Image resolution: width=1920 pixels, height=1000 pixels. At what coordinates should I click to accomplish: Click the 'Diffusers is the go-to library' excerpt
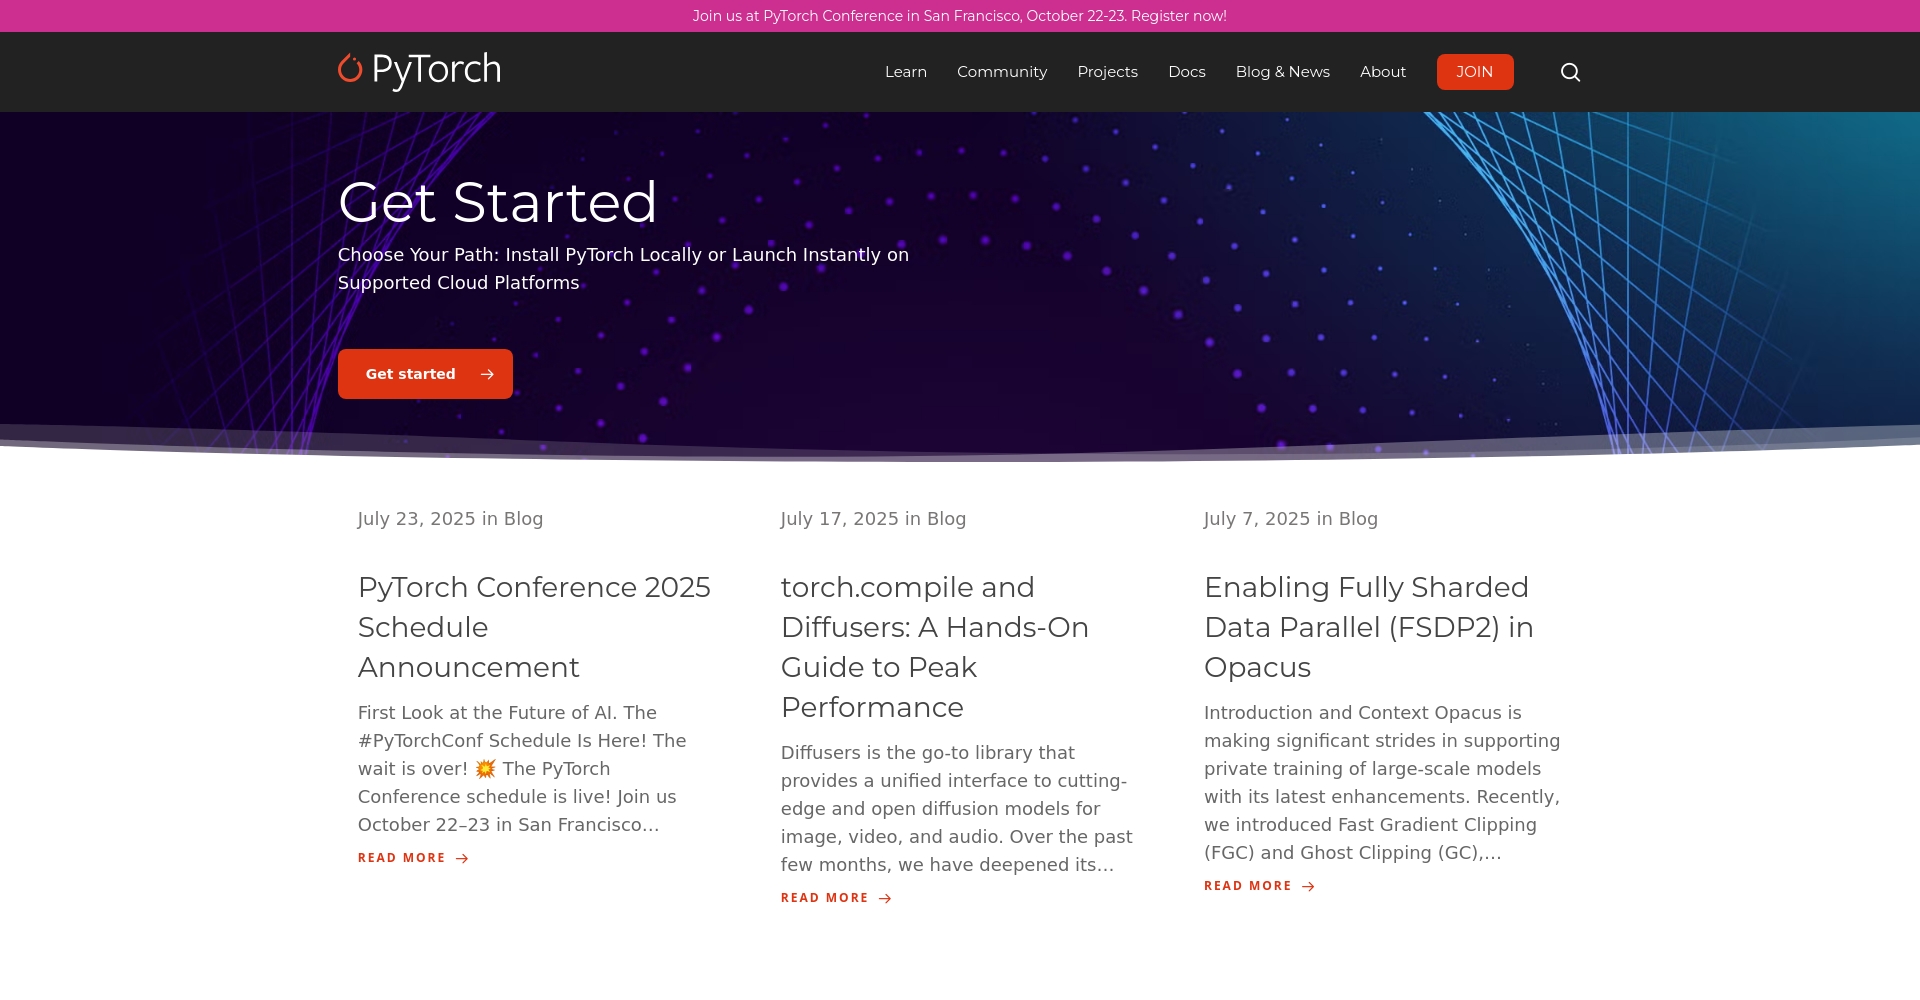pyautogui.click(x=957, y=809)
